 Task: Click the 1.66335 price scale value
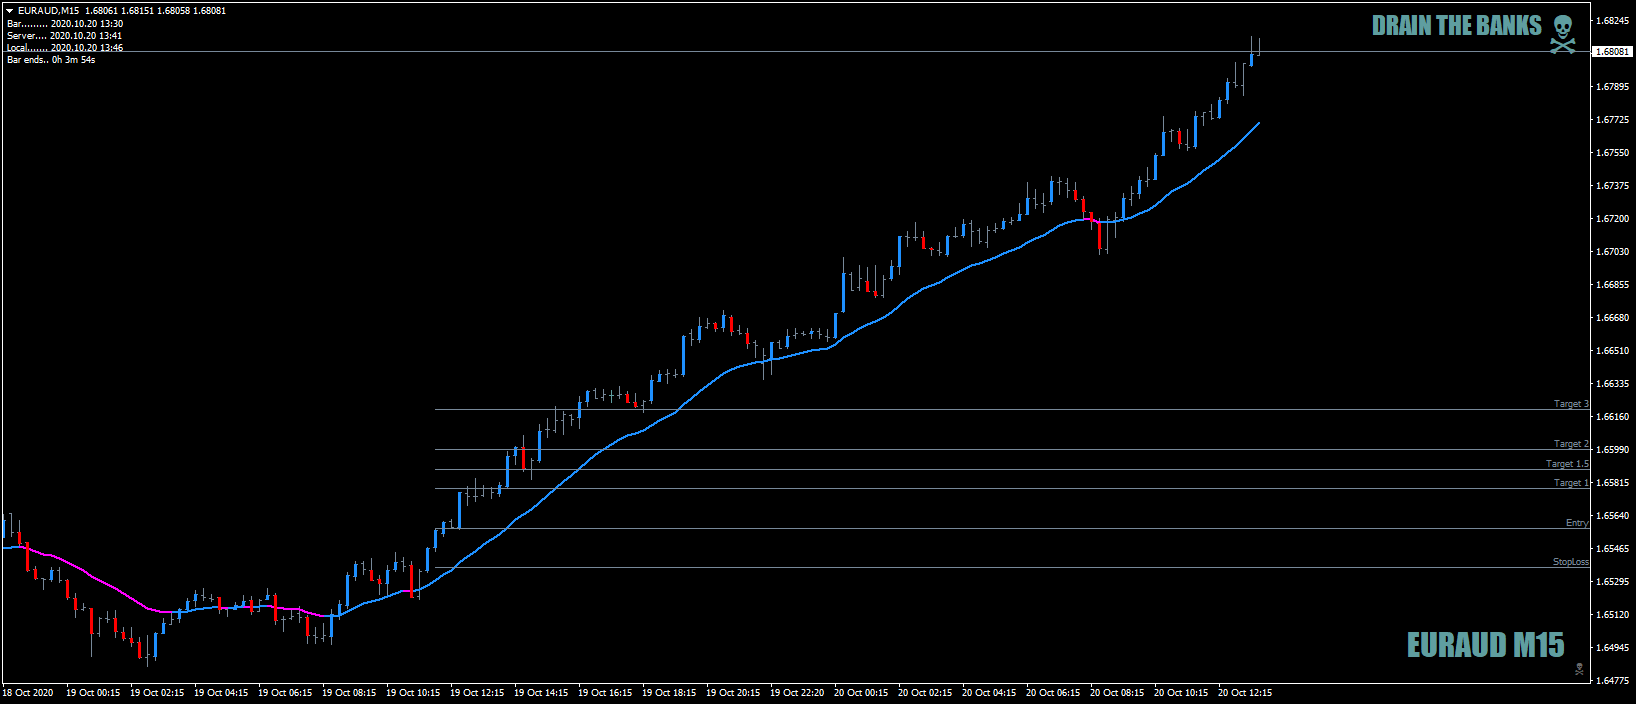1613,384
